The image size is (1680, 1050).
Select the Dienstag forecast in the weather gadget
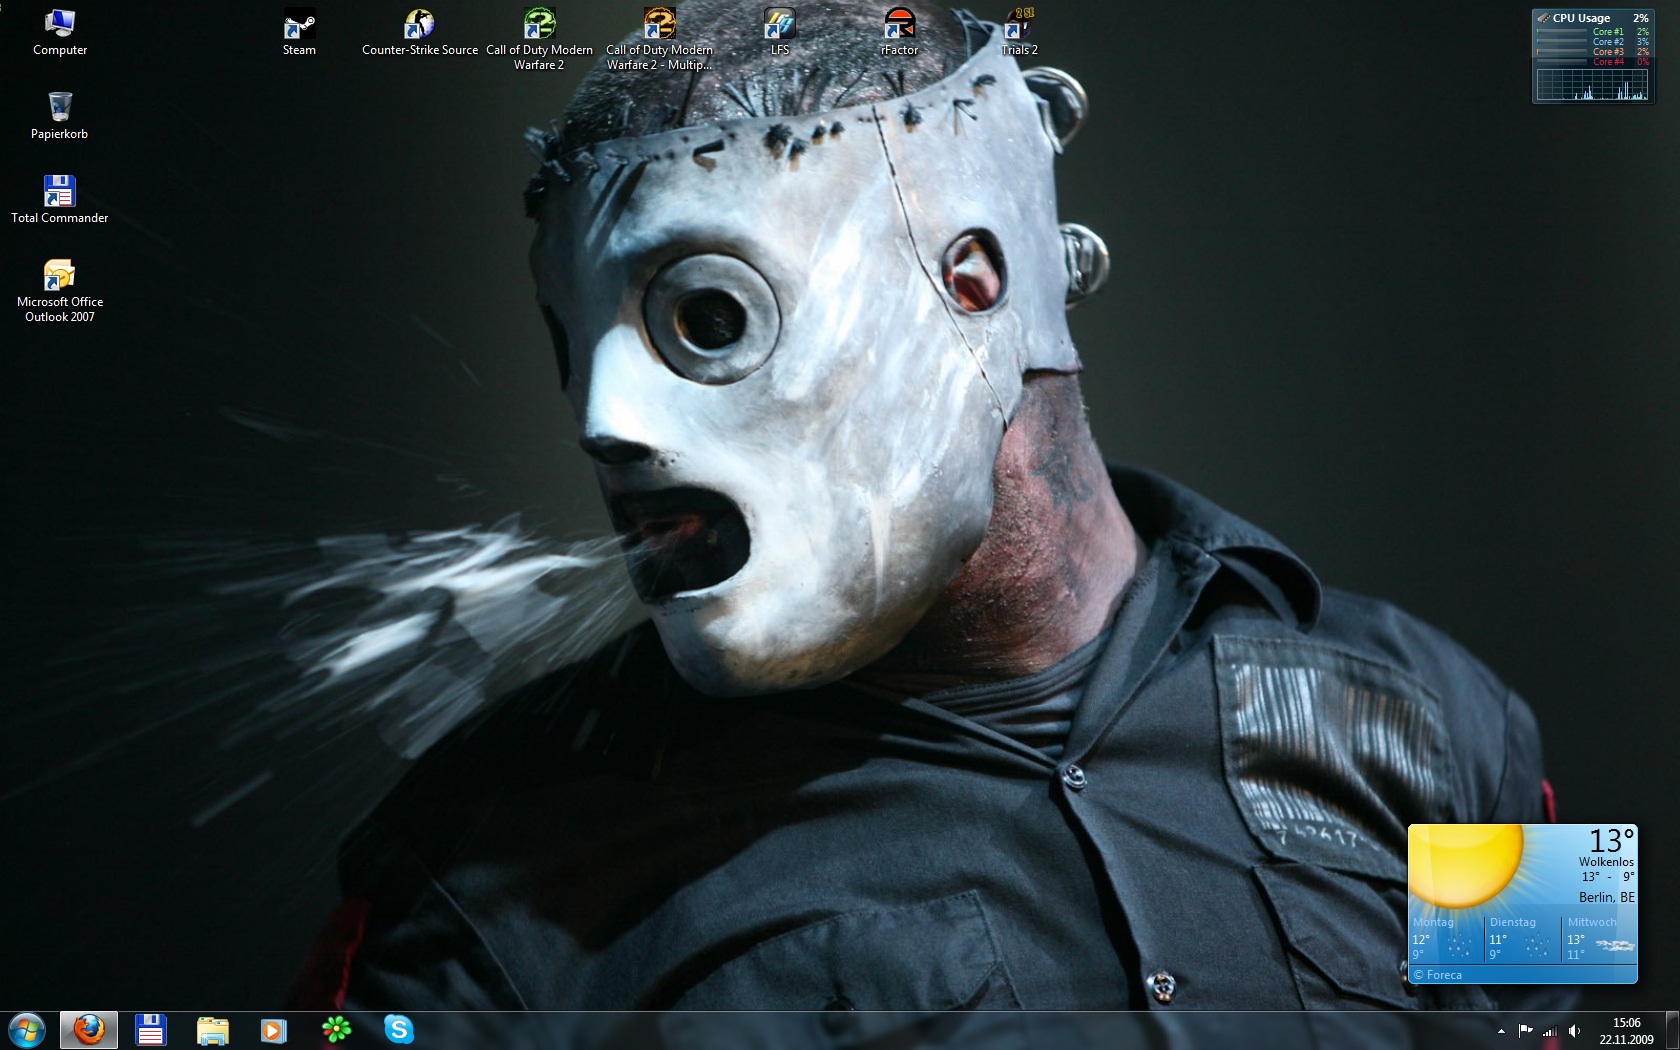(x=1522, y=939)
